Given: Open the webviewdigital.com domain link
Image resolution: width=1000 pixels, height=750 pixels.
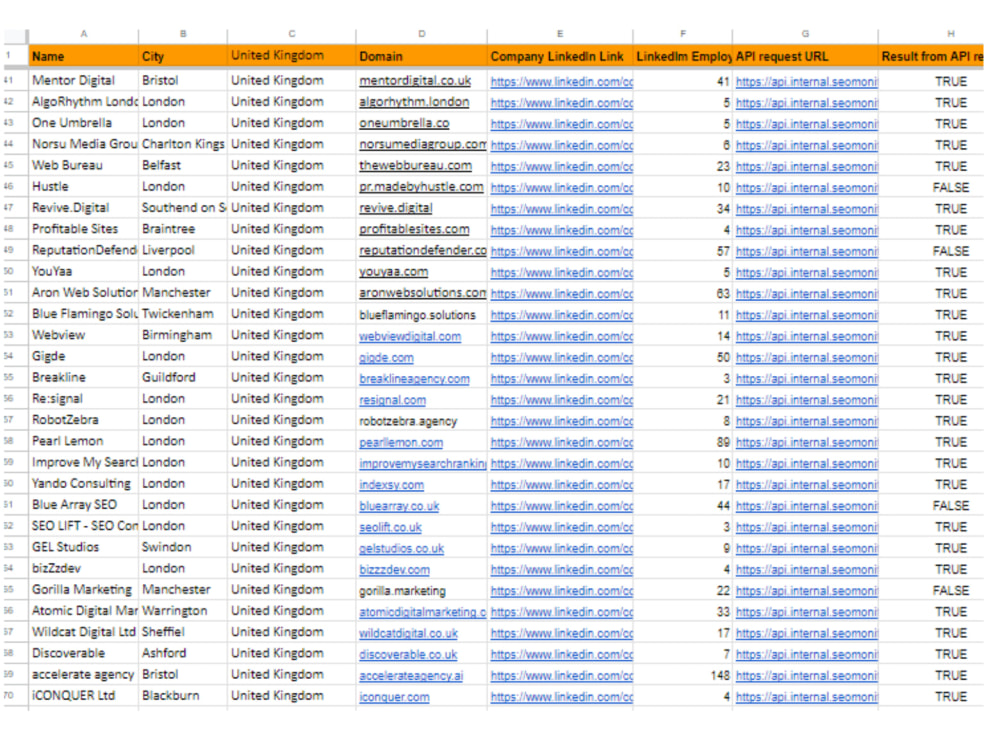Looking at the screenshot, I should (409, 335).
